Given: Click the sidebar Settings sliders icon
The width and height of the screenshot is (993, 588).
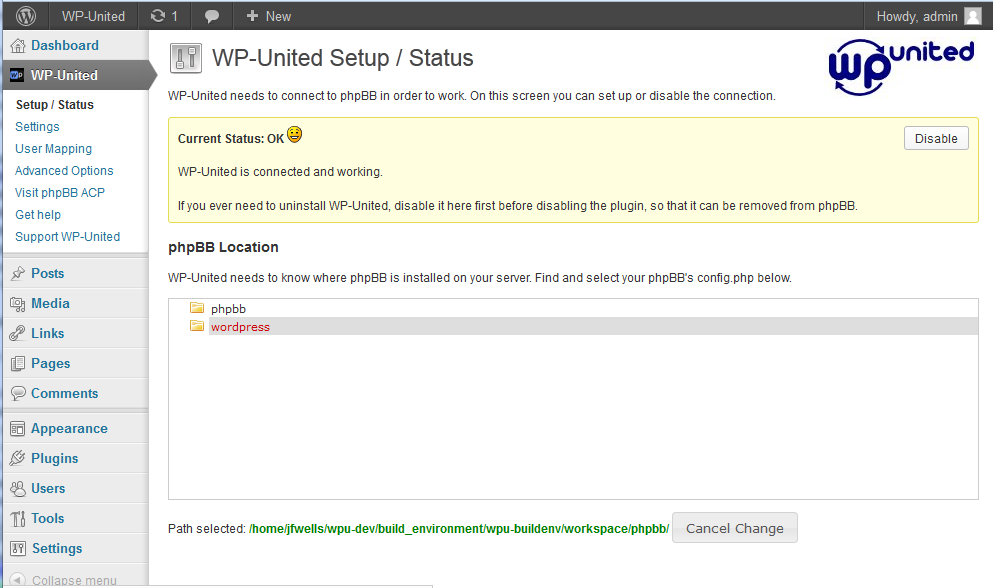Looking at the screenshot, I should pyautogui.click(x=18, y=548).
